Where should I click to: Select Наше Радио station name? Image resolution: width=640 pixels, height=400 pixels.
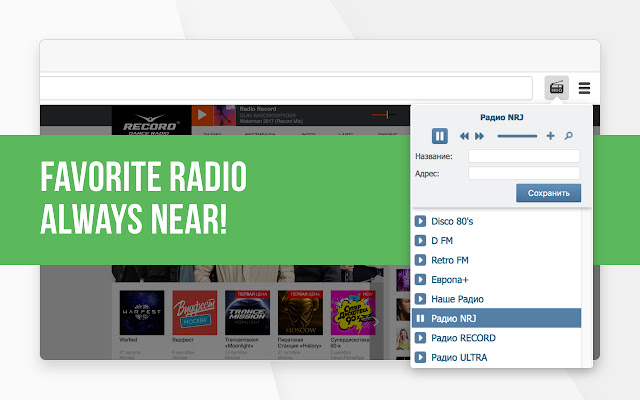pos(457,299)
